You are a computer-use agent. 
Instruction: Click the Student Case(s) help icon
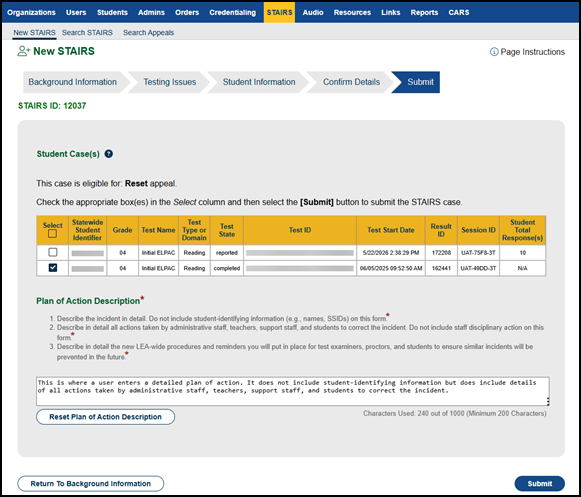click(109, 154)
